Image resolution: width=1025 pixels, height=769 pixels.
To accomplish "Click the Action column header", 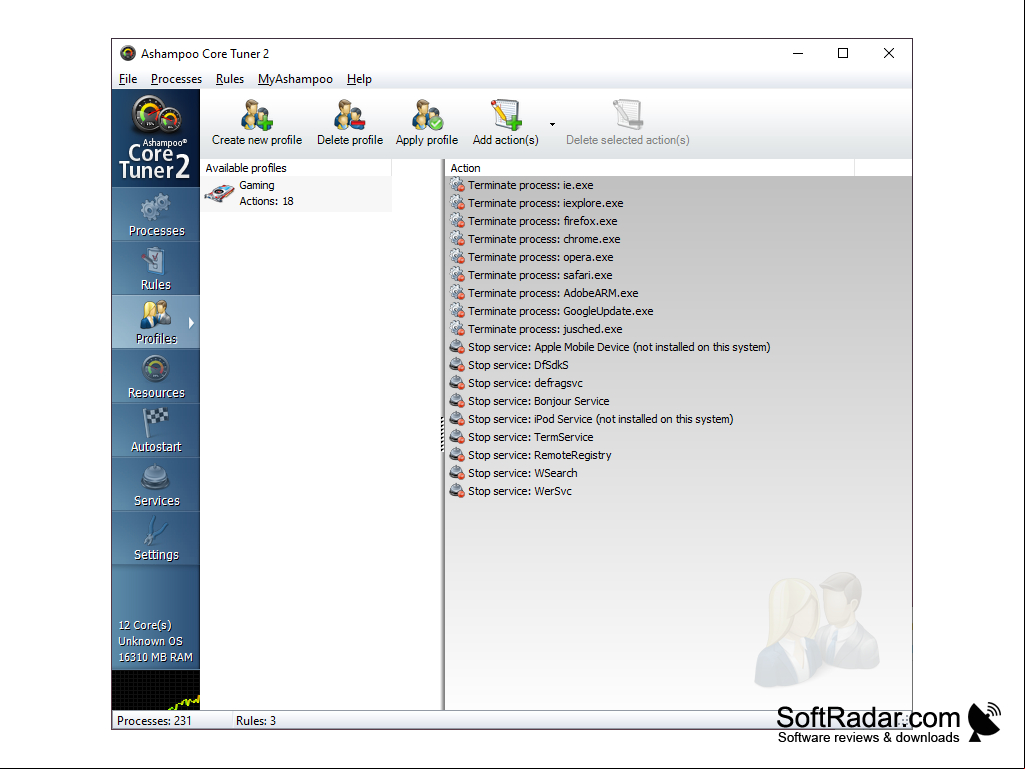I will click(x=649, y=168).
